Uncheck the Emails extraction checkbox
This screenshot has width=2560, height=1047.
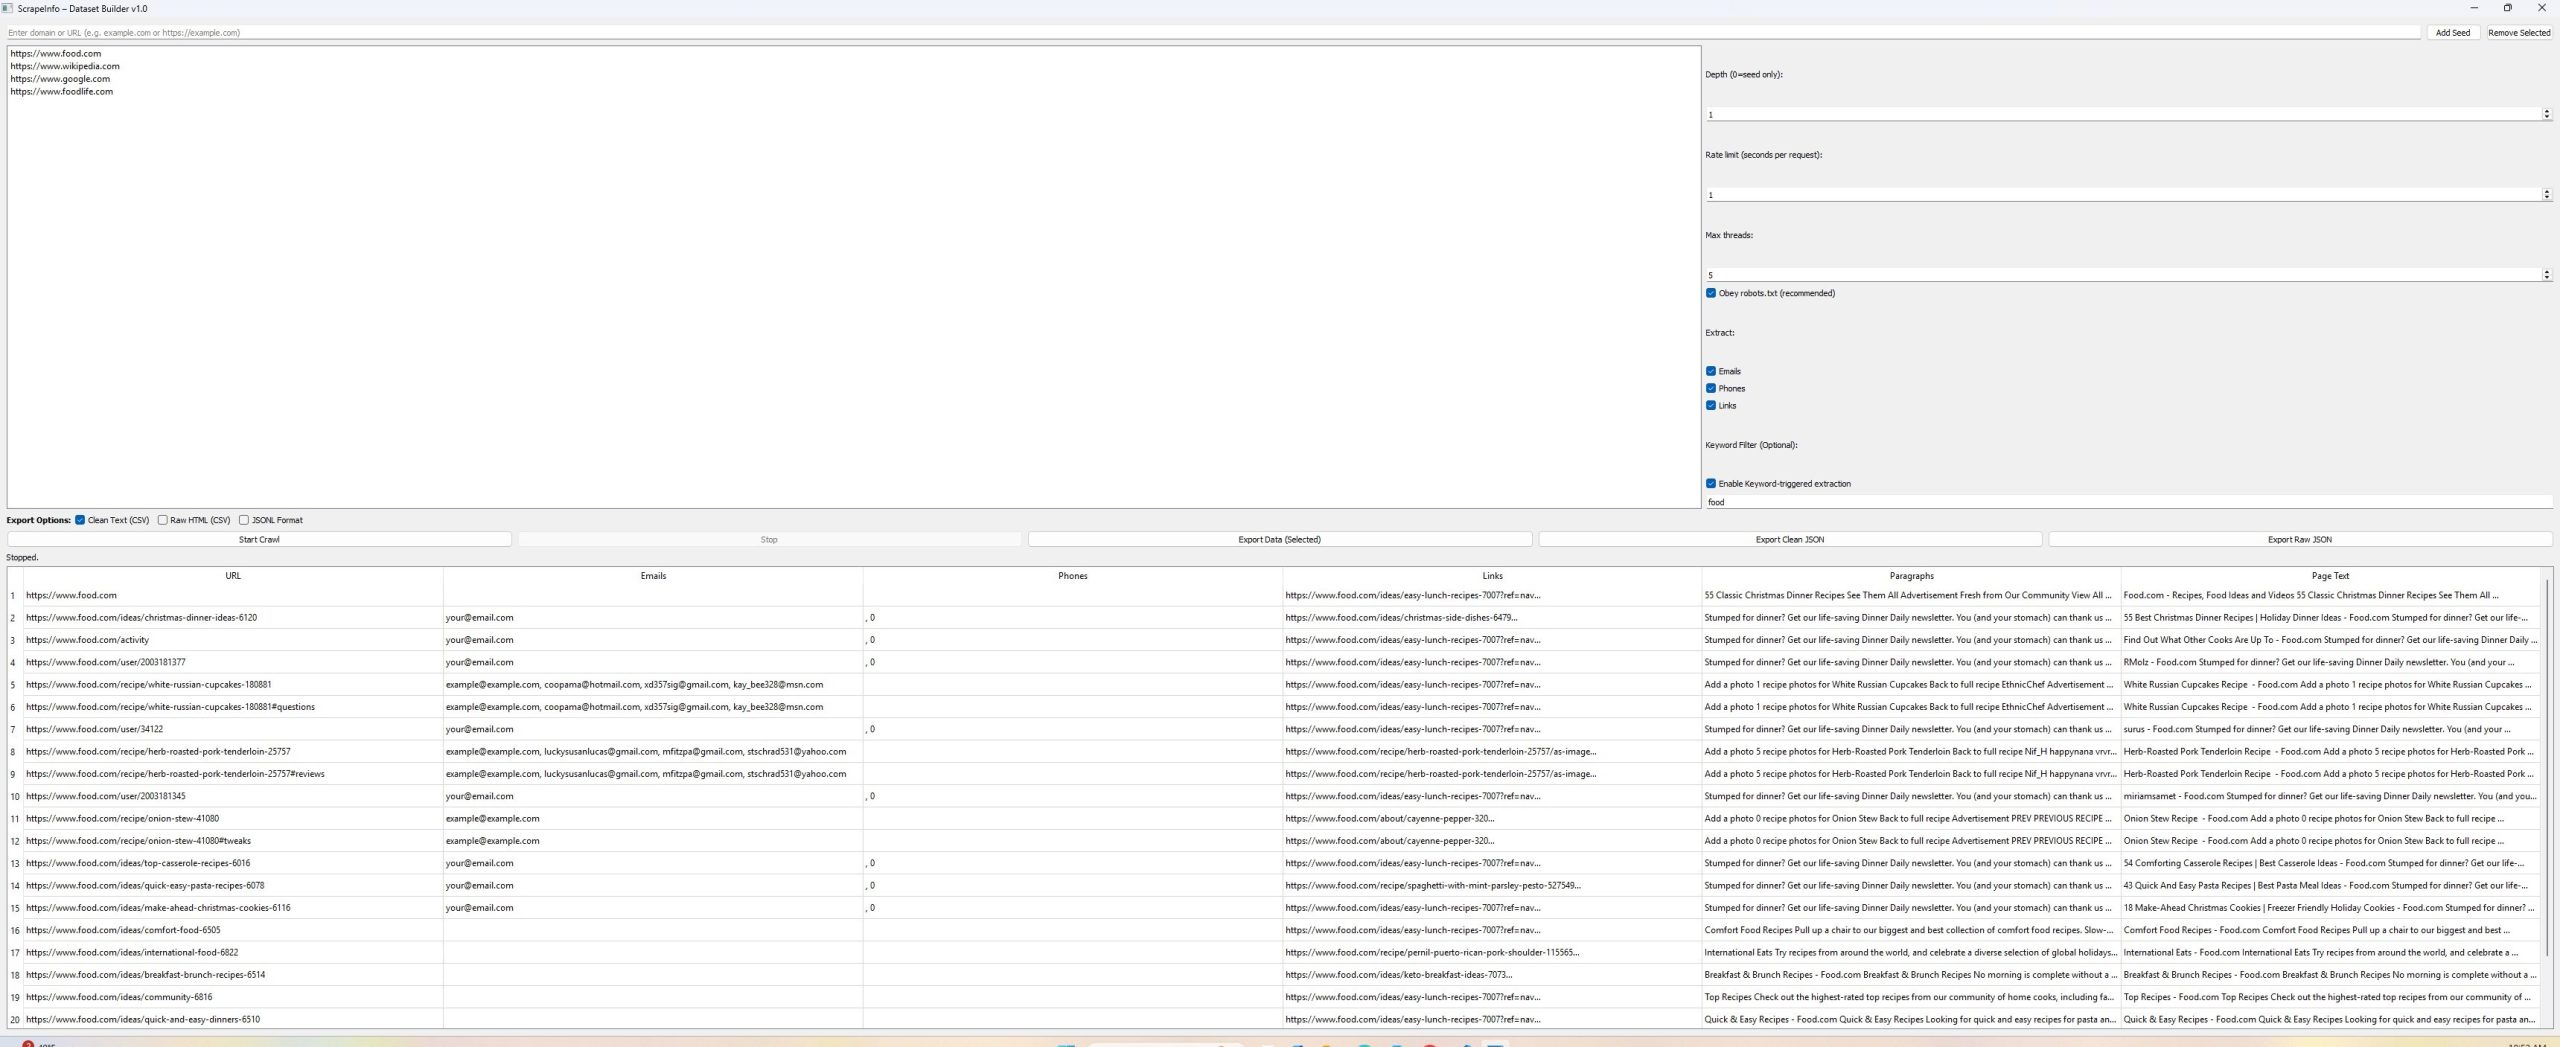coord(1711,371)
